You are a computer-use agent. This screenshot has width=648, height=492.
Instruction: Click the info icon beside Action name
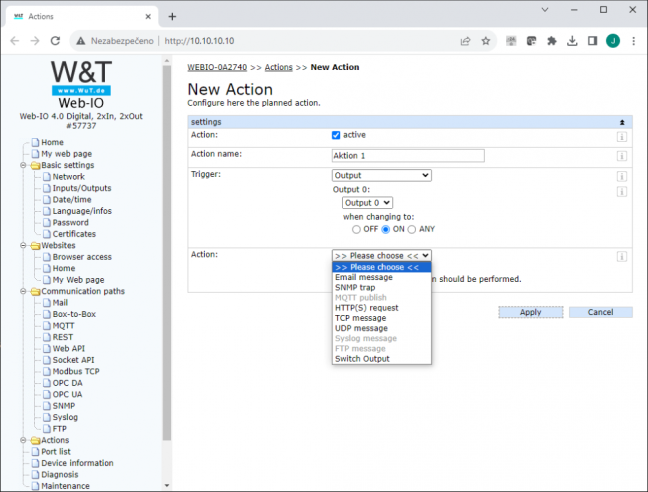pyautogui.click(x=622, y=156)
